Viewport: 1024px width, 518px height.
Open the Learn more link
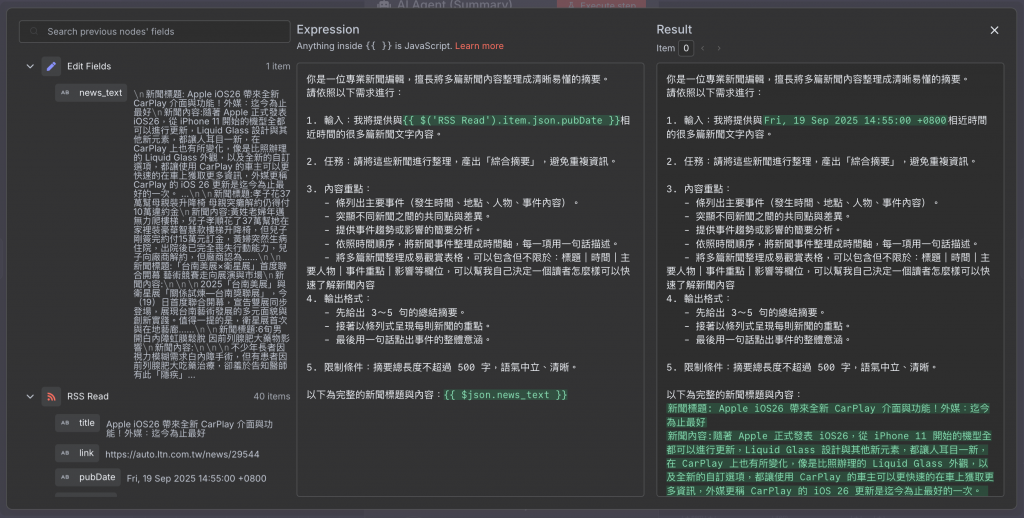point(479,46)
